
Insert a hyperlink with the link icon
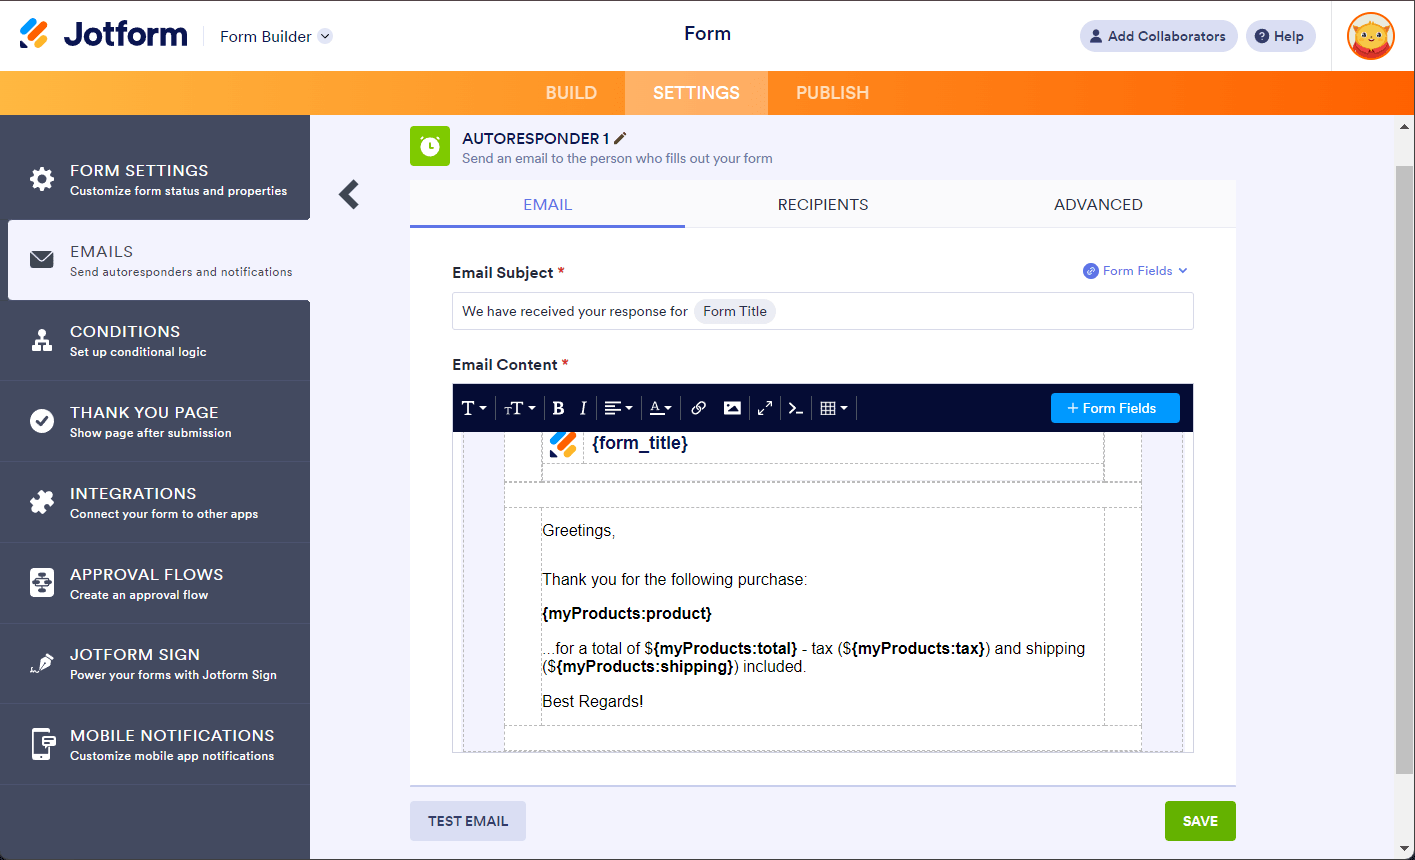point(698,408)
